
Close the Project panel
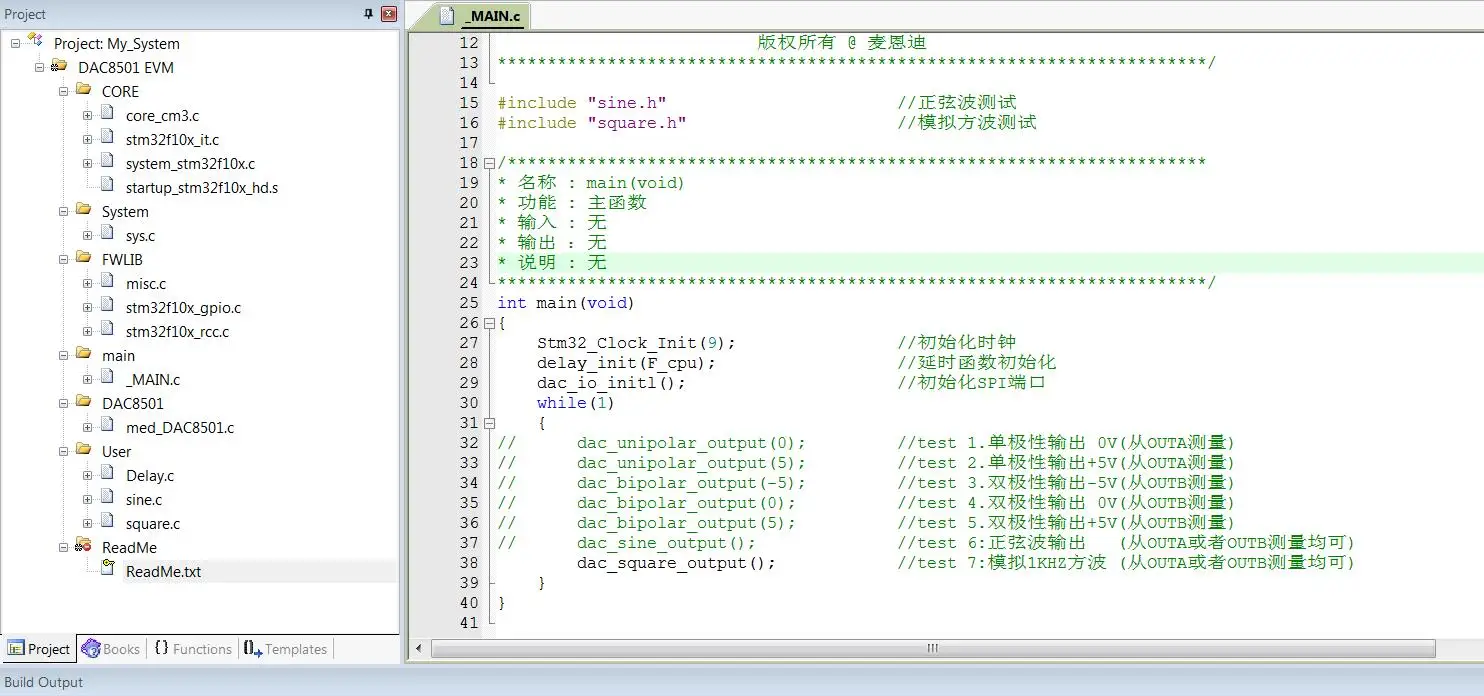click(389, 14)
